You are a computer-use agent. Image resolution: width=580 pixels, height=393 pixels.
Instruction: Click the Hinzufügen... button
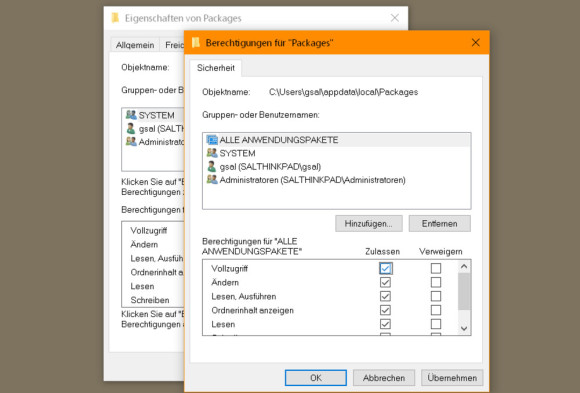coord(368,224)
